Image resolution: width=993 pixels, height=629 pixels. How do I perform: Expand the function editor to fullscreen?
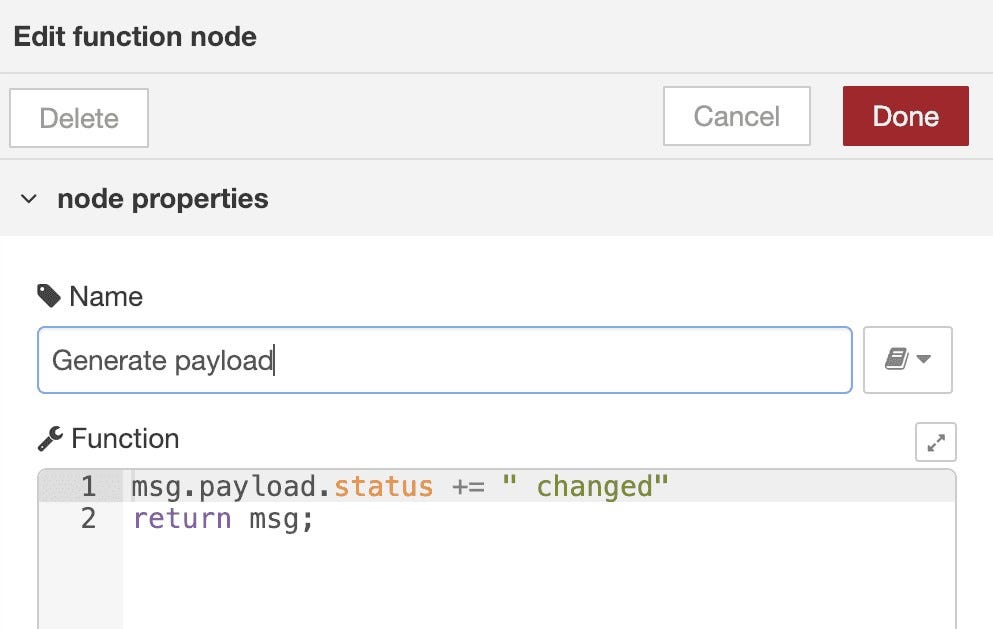point(935,442)
